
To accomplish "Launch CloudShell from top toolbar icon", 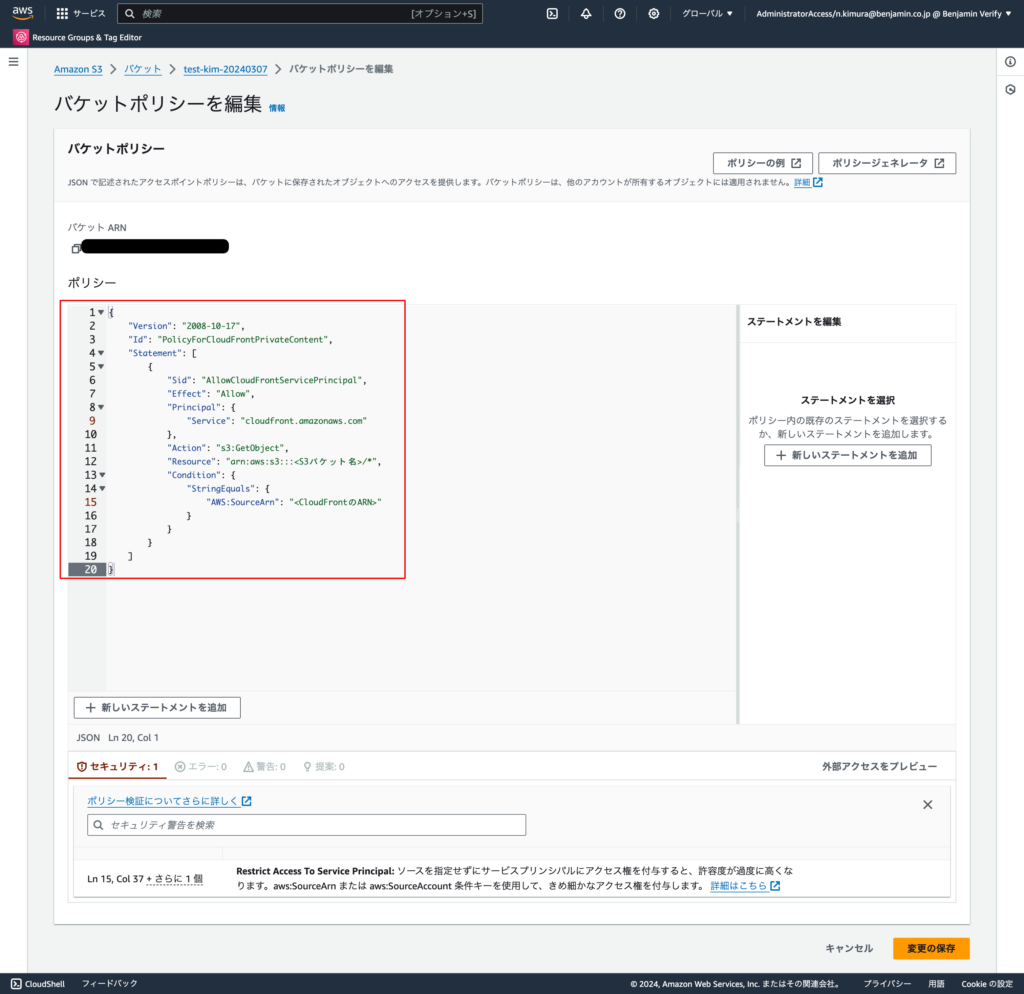I will click(x=552, y=14).
